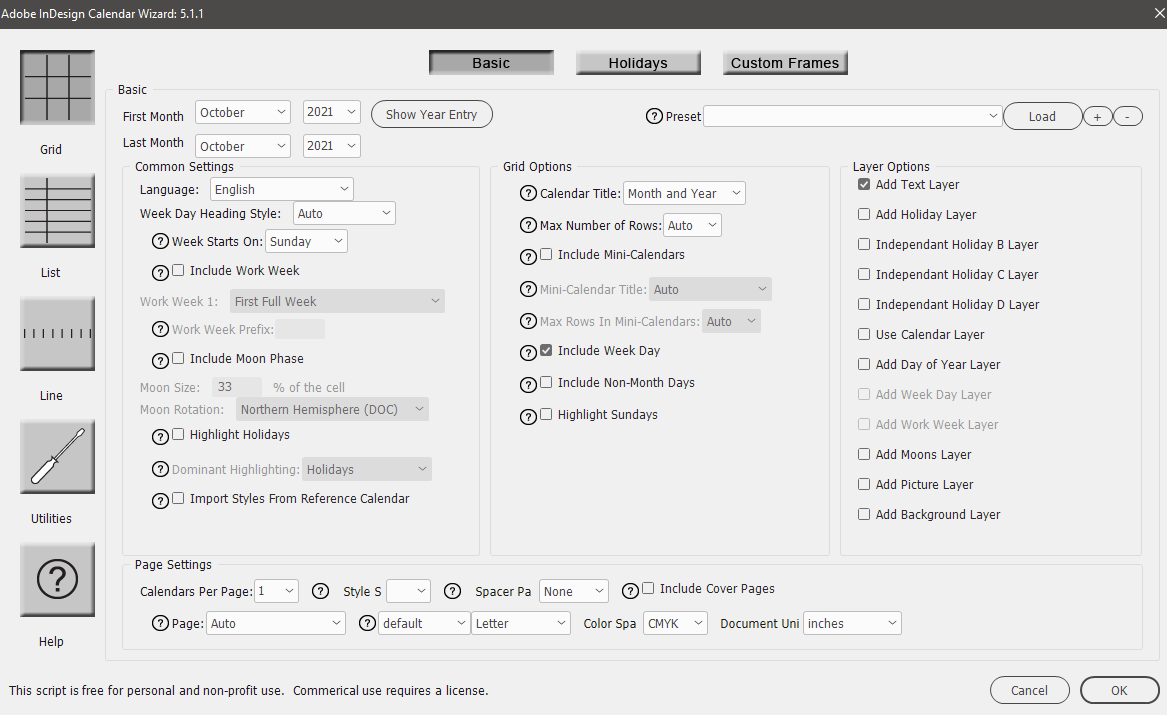
Task: Open Spacer Page None dropdown
Action: [x=574, y=591]
